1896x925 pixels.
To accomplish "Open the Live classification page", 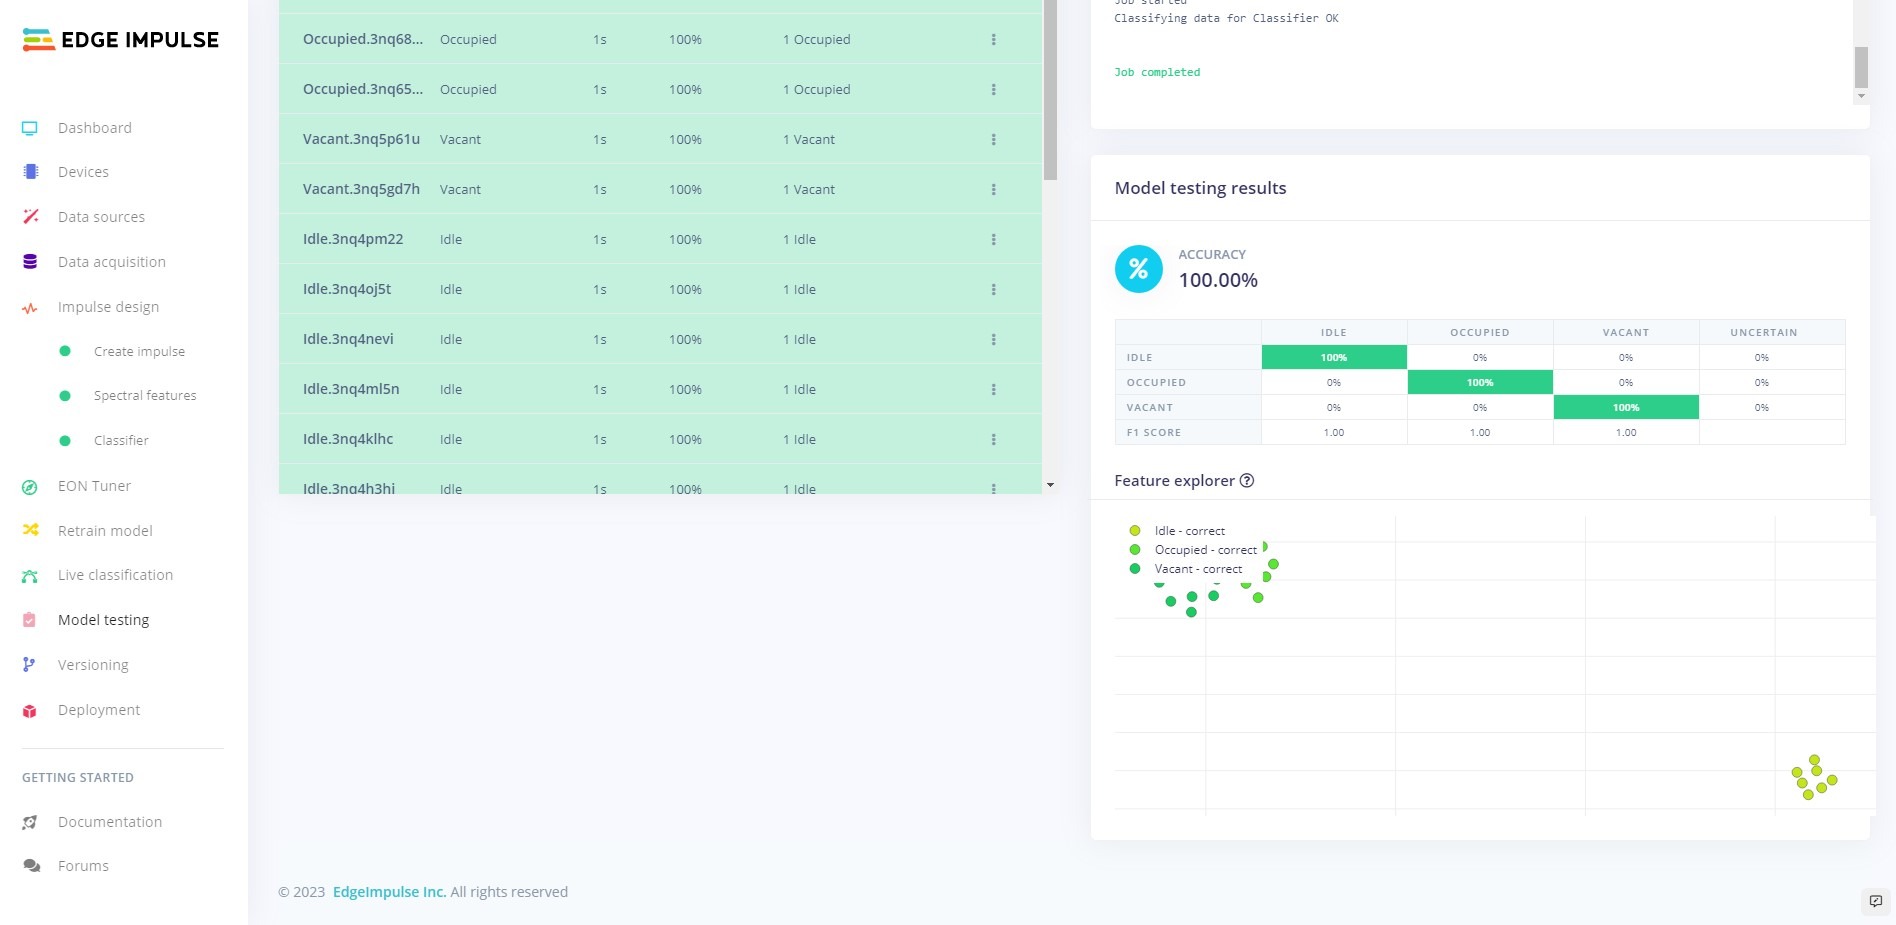I will (x=115, y=575).
